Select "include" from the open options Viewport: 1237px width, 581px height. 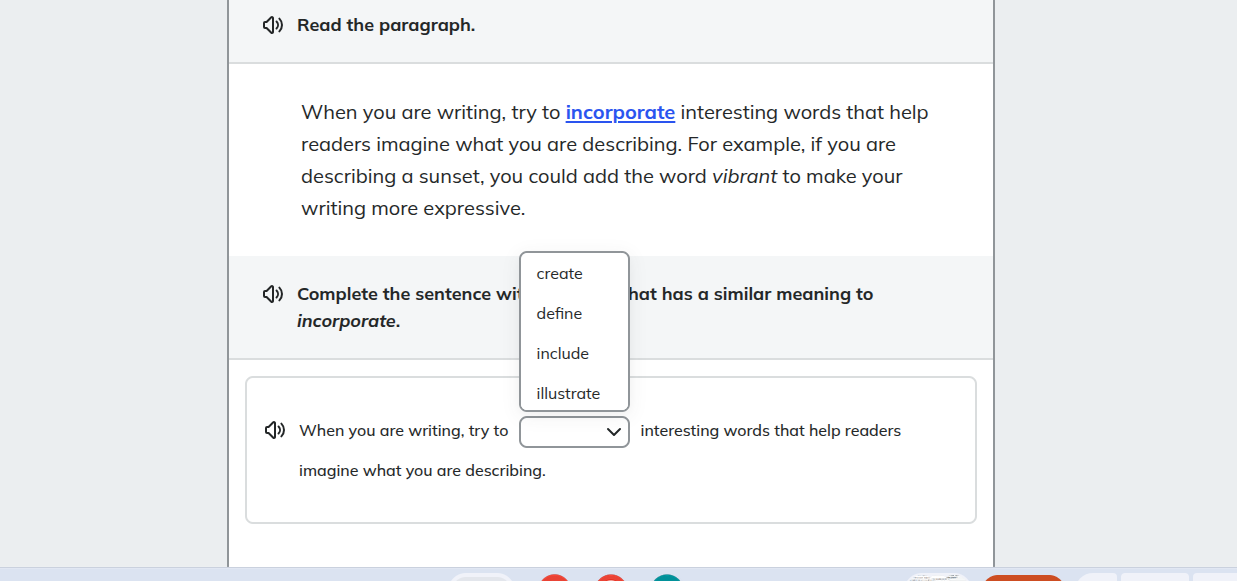tap(562, 353)
